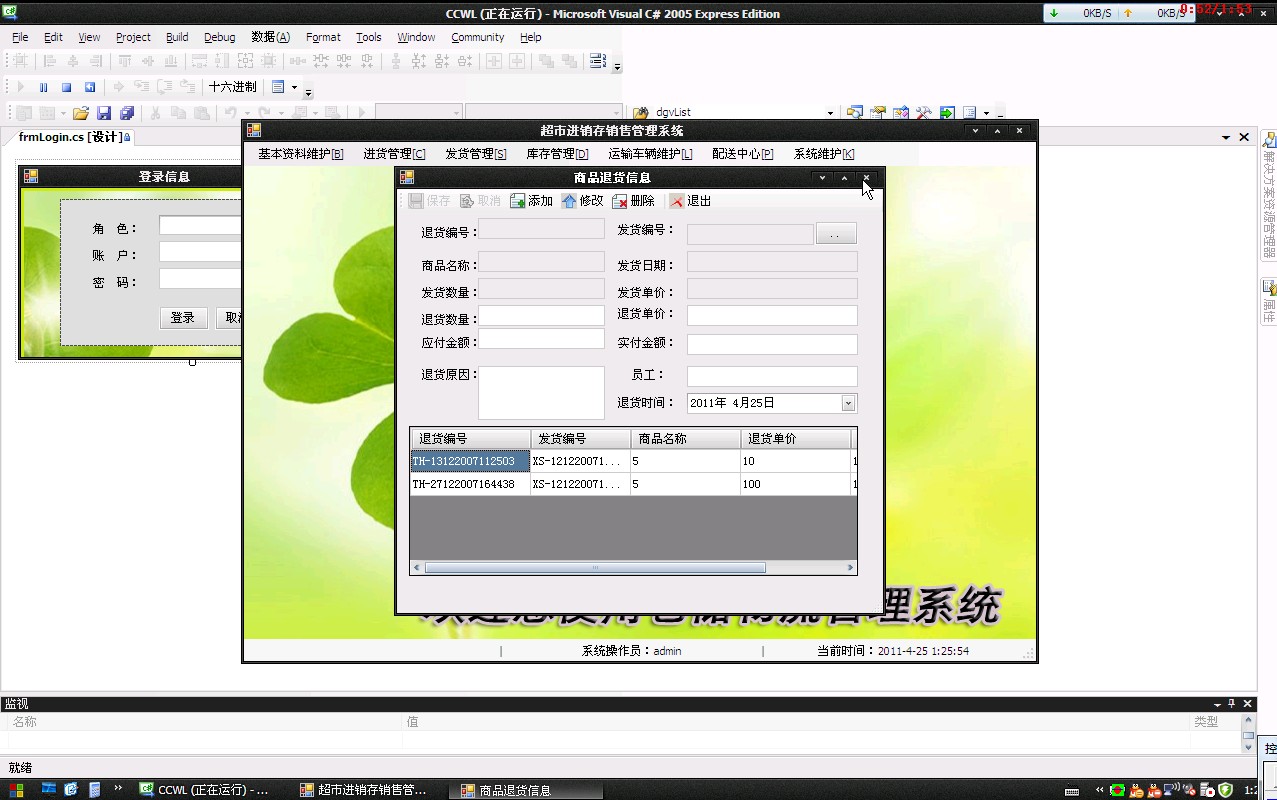Stop debugging with the blue square icon

[x=66, y=87]
